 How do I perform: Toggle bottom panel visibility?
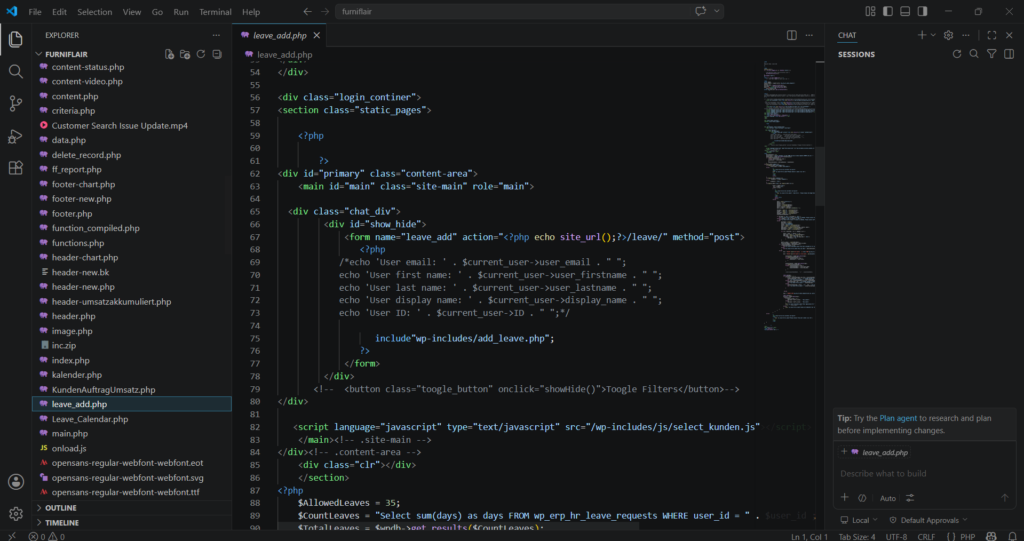click(x=905, y=11)
